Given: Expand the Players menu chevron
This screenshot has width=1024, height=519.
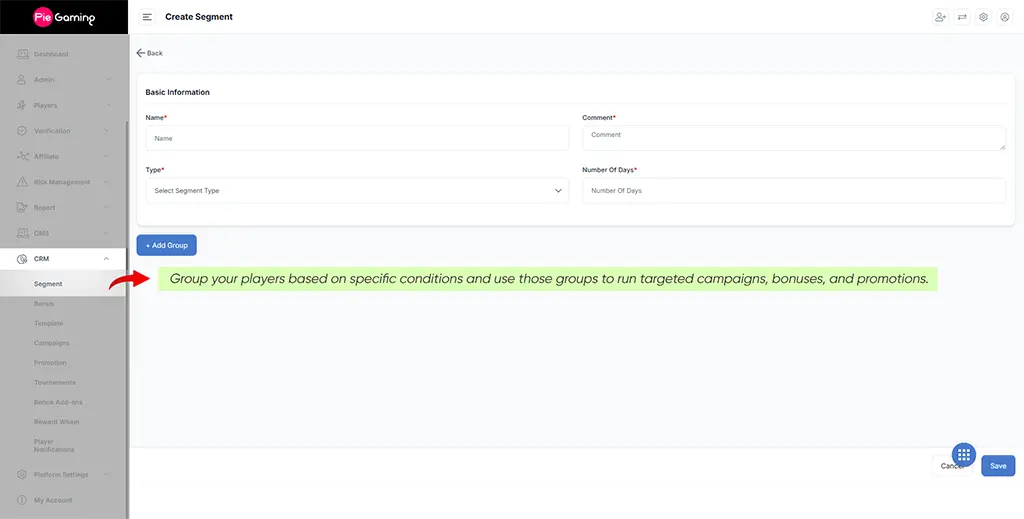Looking at the screenshot, I should 107,105.
